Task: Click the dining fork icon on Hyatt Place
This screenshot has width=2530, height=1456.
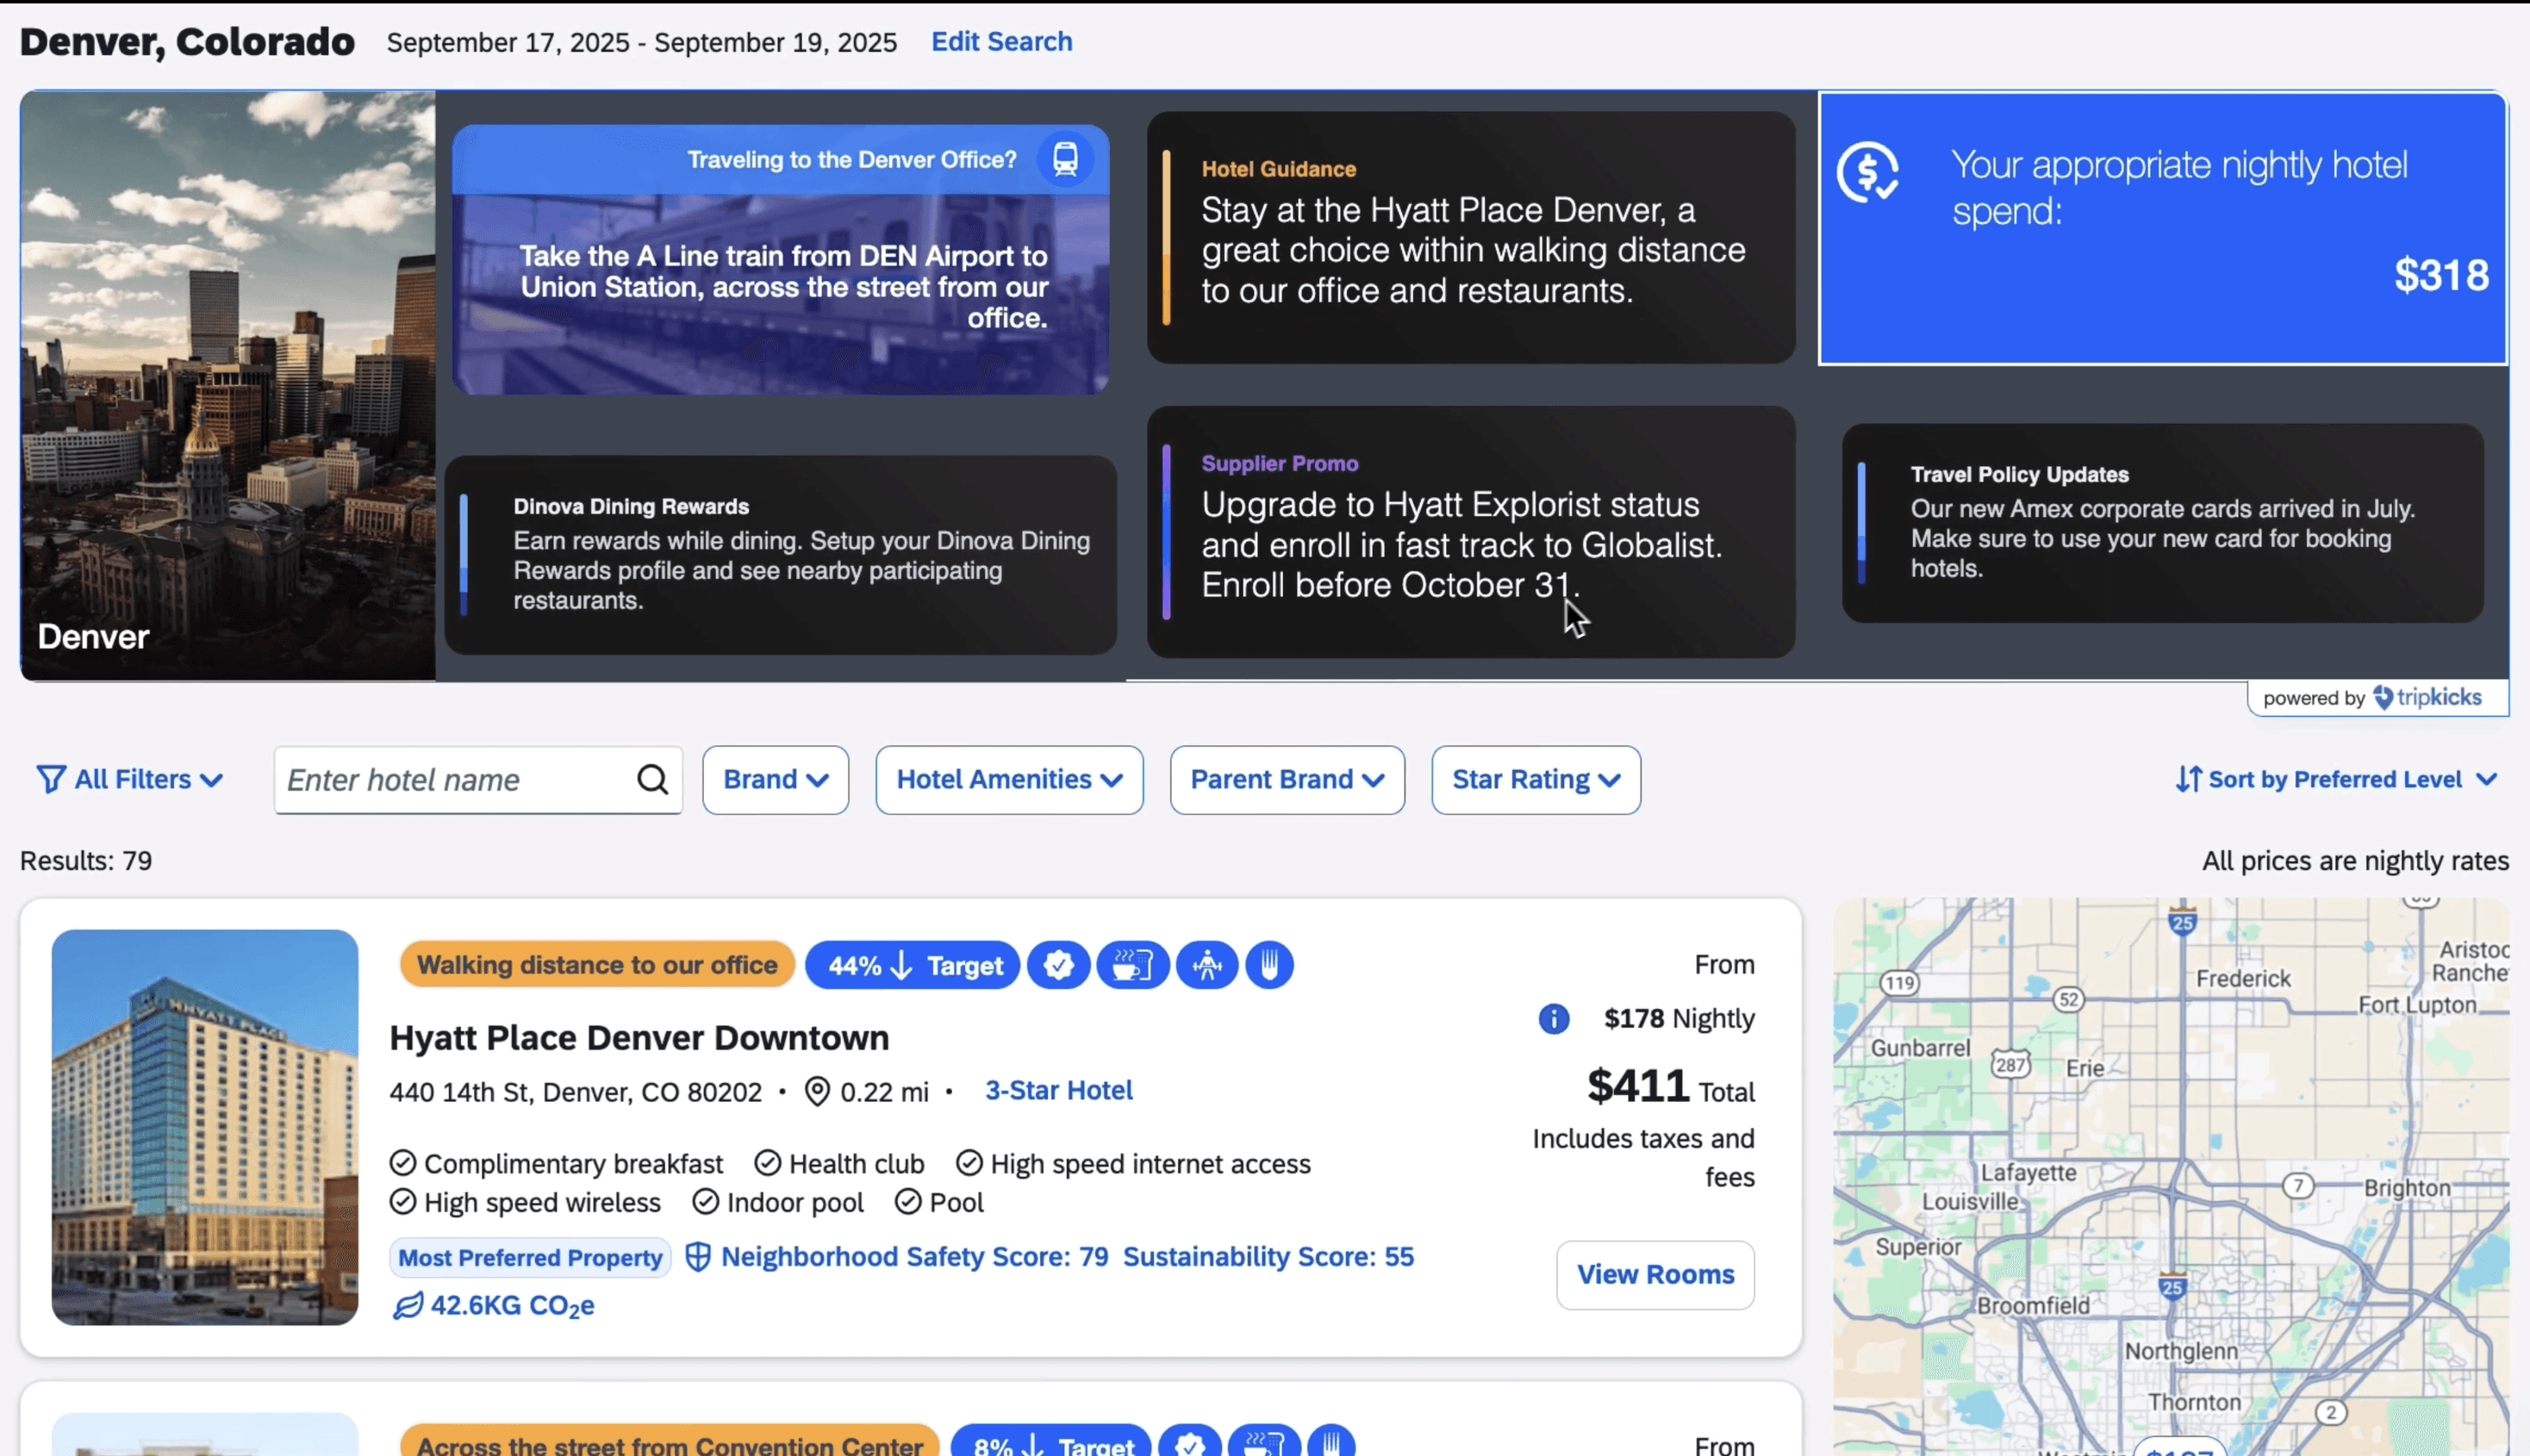Action: click(1269, 965)
